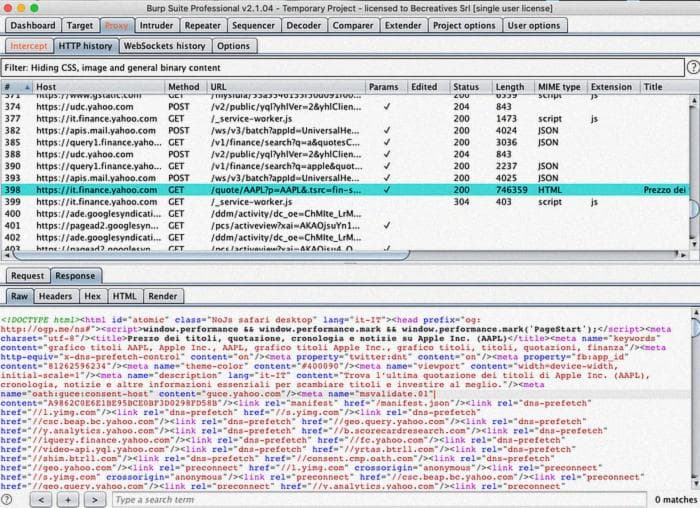
Task: Select request 388 POST row
Action: (x=345, y=154)
